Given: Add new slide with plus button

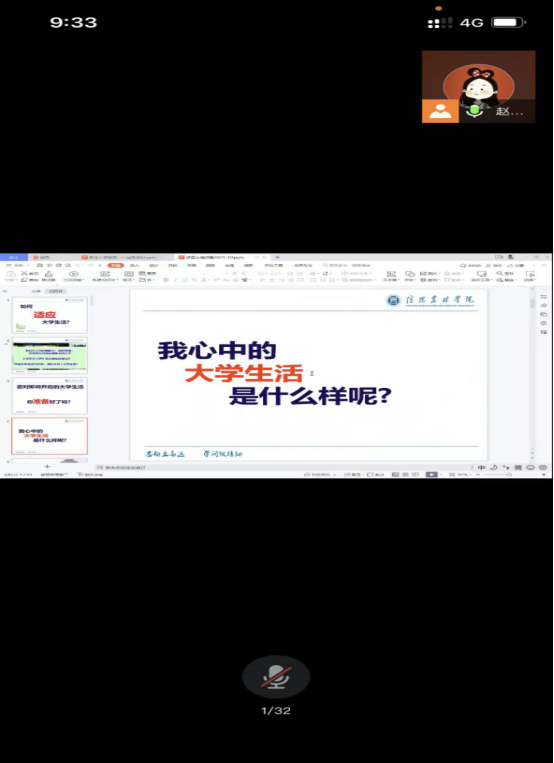Looking at the screenshot, I should (47, 467).
